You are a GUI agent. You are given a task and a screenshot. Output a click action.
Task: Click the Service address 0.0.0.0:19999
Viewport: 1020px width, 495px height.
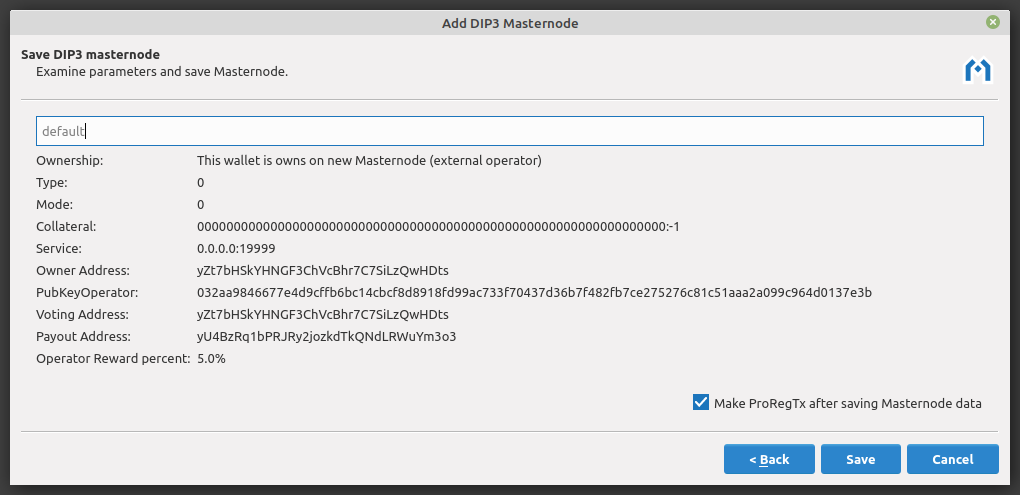(236, 249)
